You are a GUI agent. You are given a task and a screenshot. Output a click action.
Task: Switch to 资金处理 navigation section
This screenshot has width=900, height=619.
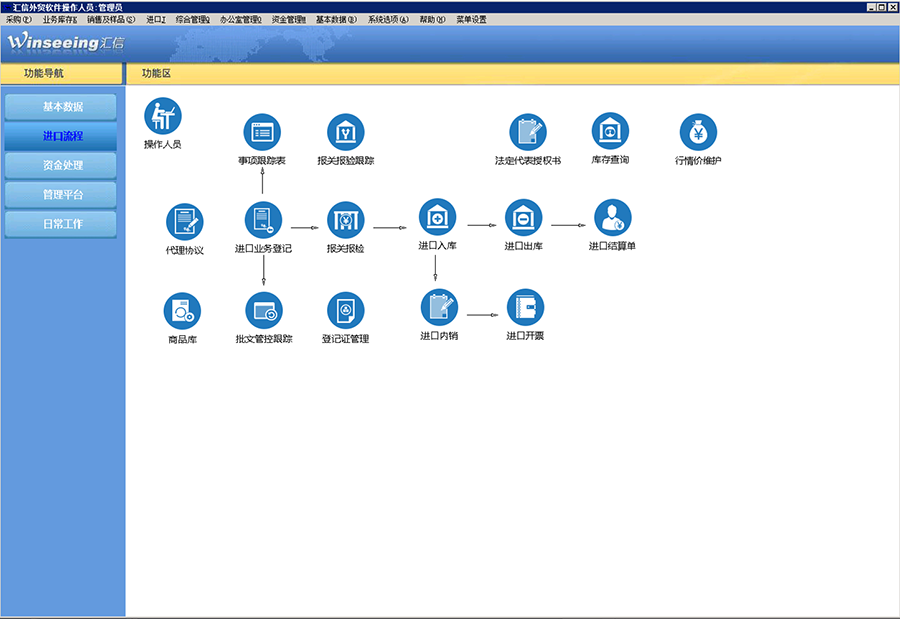(x=62, y=165)
